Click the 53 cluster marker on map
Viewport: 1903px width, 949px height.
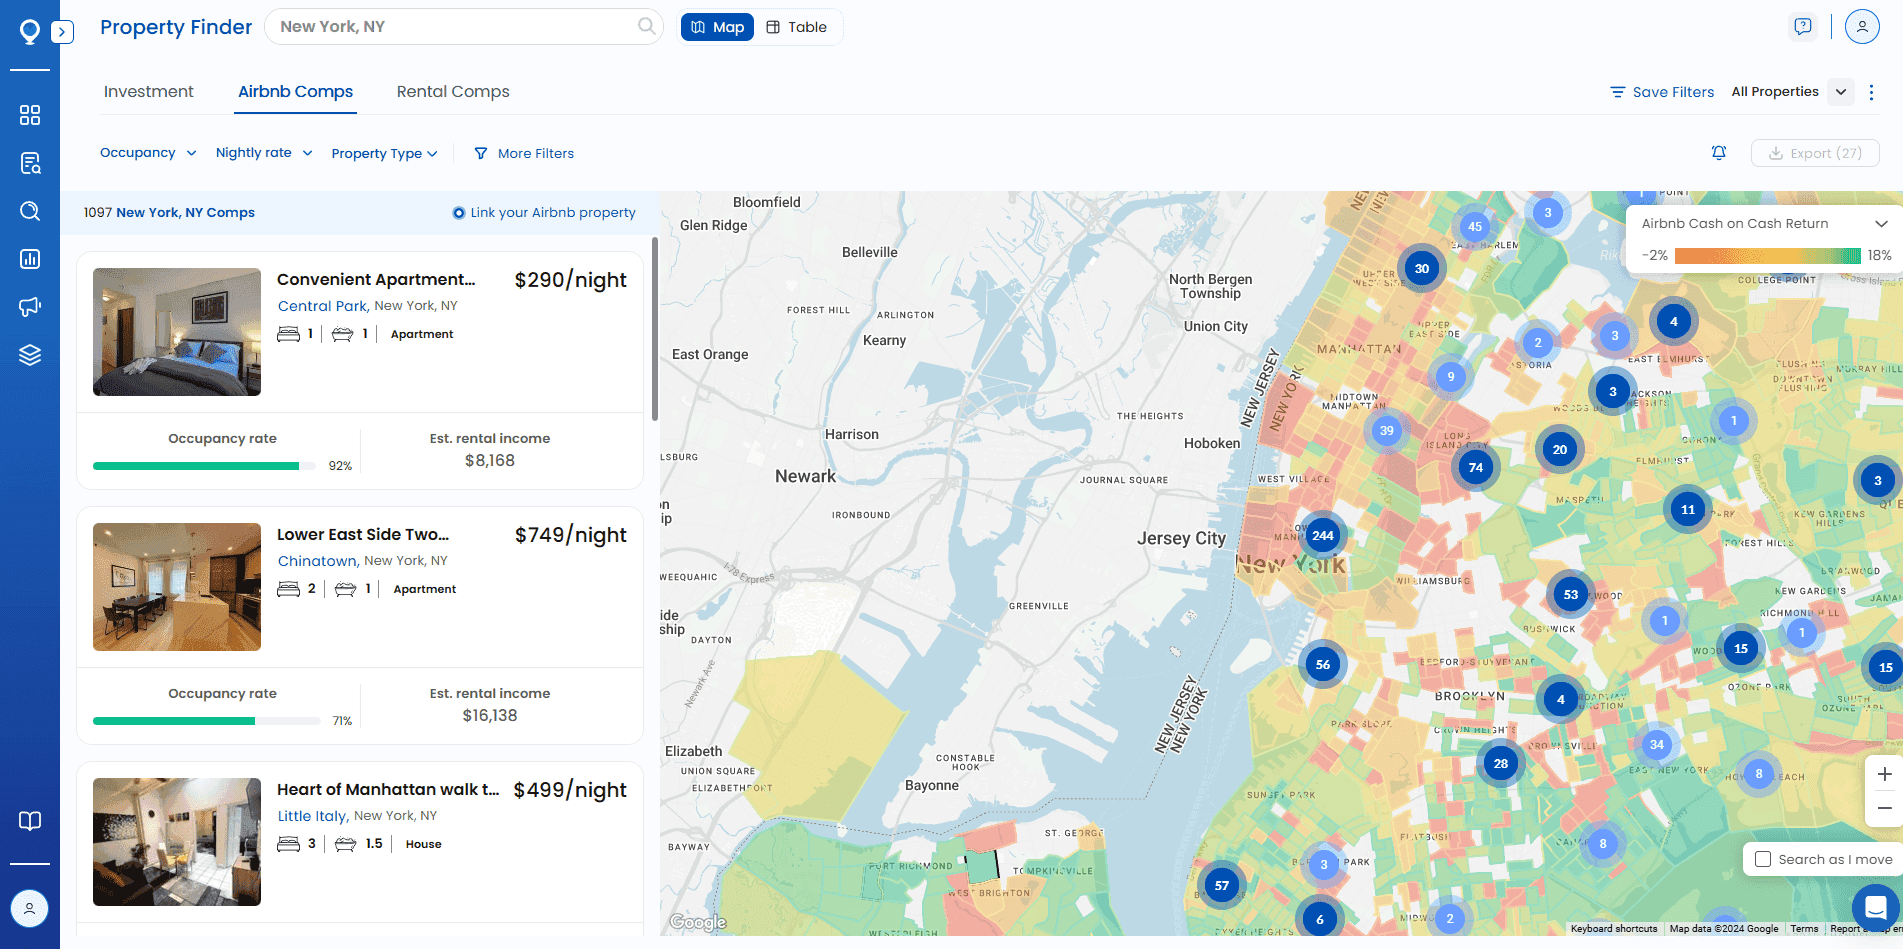pyautogui.click(x=1571, y=594)
